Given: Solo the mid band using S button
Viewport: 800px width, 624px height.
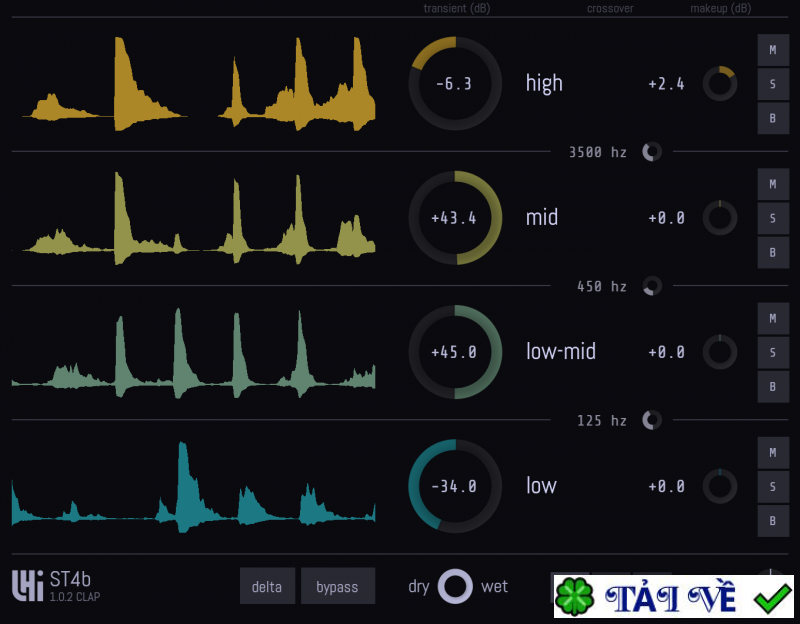Looking at the screenshot, I should pyautogui.click(x=772, y=217).
